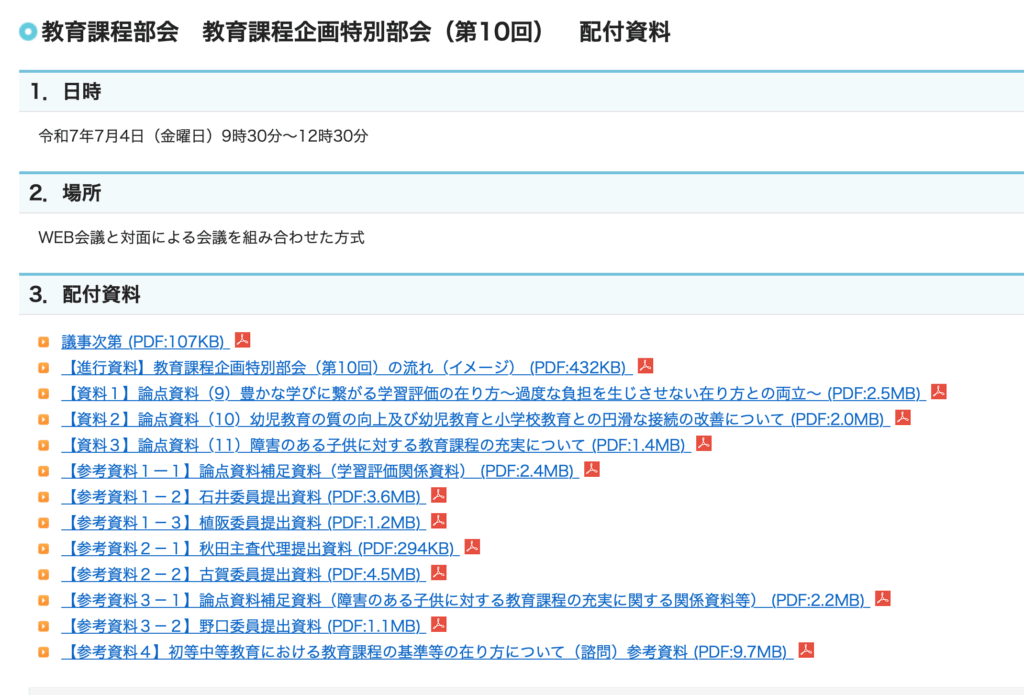The width and height of the screenshot is (1024, 695).
Task: Click PDF icon beside 古賀委員提出資料
Action: 438,574
